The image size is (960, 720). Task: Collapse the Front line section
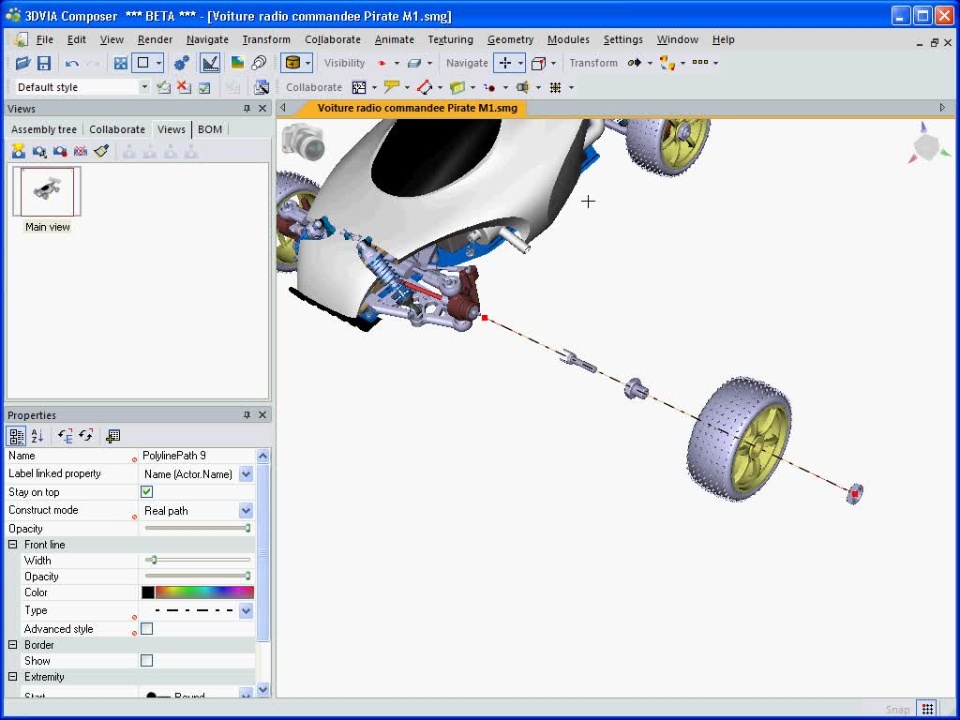pyautogui.click(x=12, y=544)
